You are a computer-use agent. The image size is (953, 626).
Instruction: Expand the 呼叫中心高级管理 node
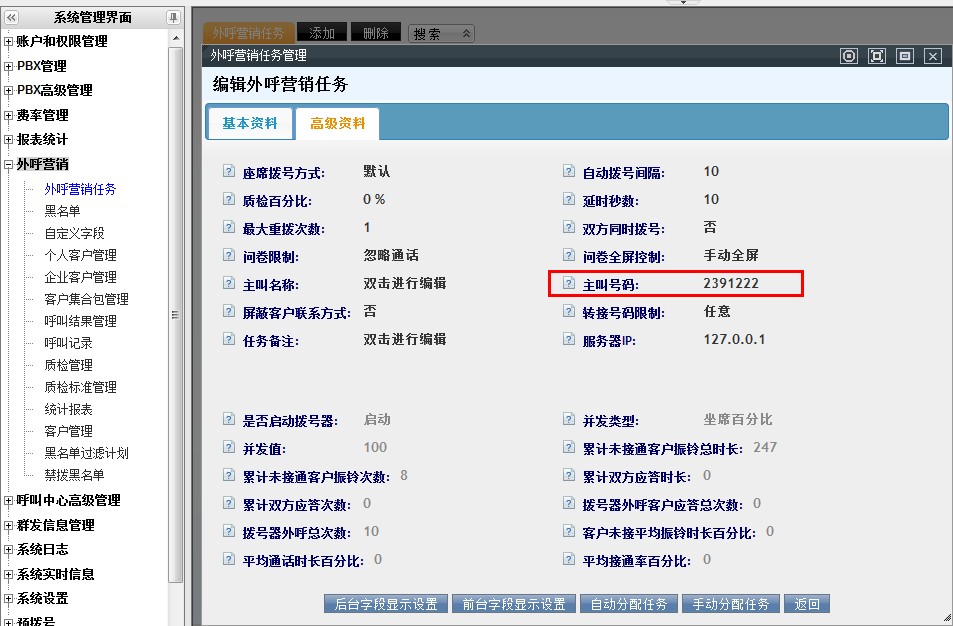pos(8,501)
